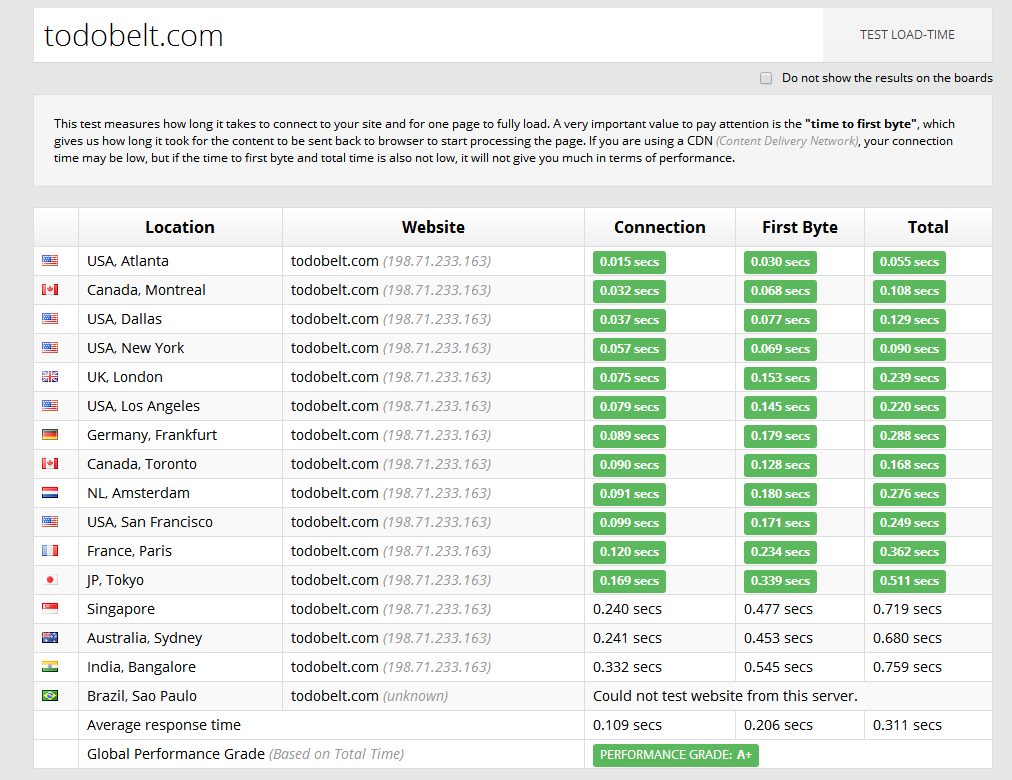The height and width of the screenshot is (780, 1012).
Task: Click the Canada flag icon for Toronto
Action: (x=50, y=464)
